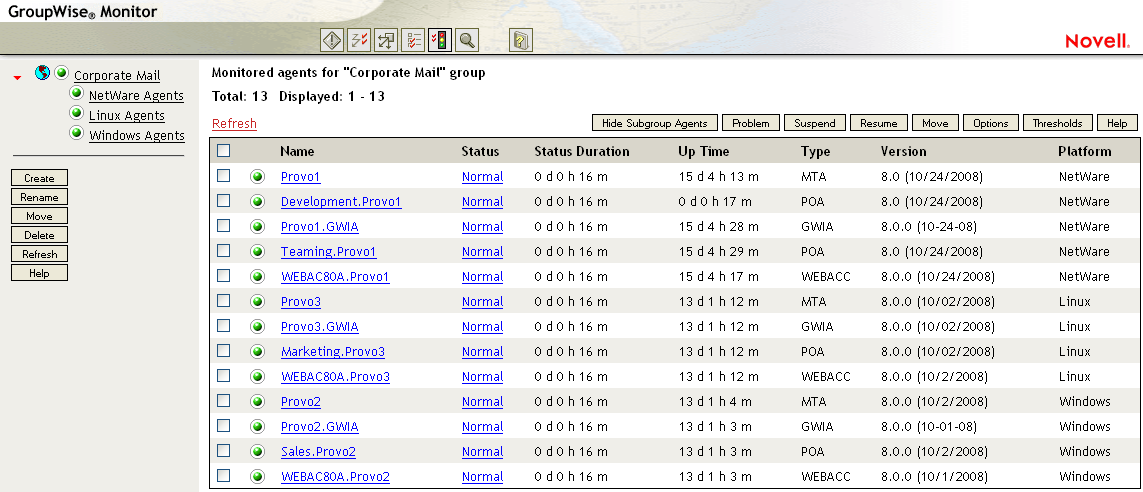This screenshot has width=1143, height=492.
Task: Open the Problems view toolbar icon
Action: pyautogui.click(x=332, y=40)
